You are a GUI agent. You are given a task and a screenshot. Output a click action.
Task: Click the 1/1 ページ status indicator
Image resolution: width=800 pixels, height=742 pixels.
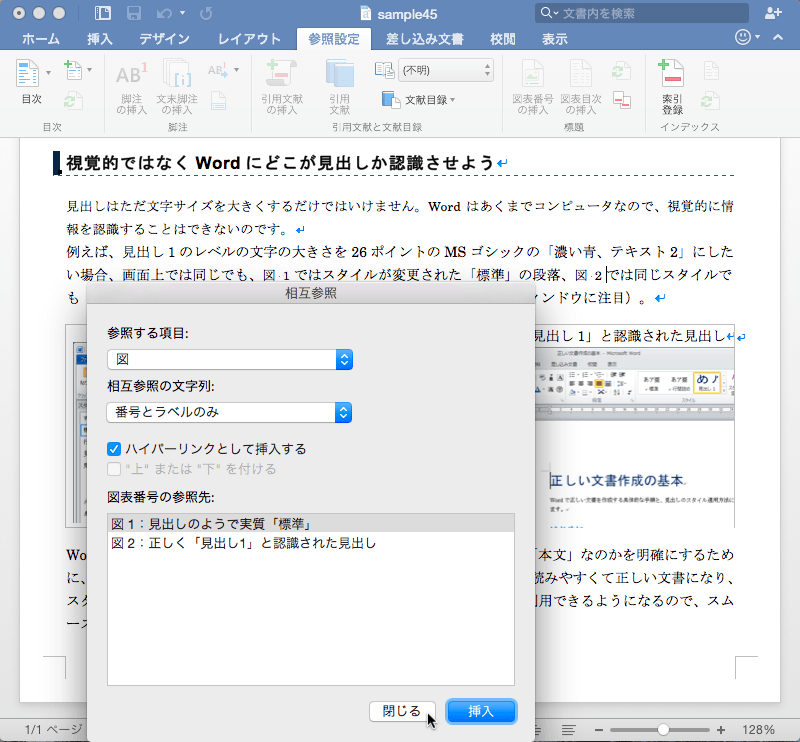(54, 730)
